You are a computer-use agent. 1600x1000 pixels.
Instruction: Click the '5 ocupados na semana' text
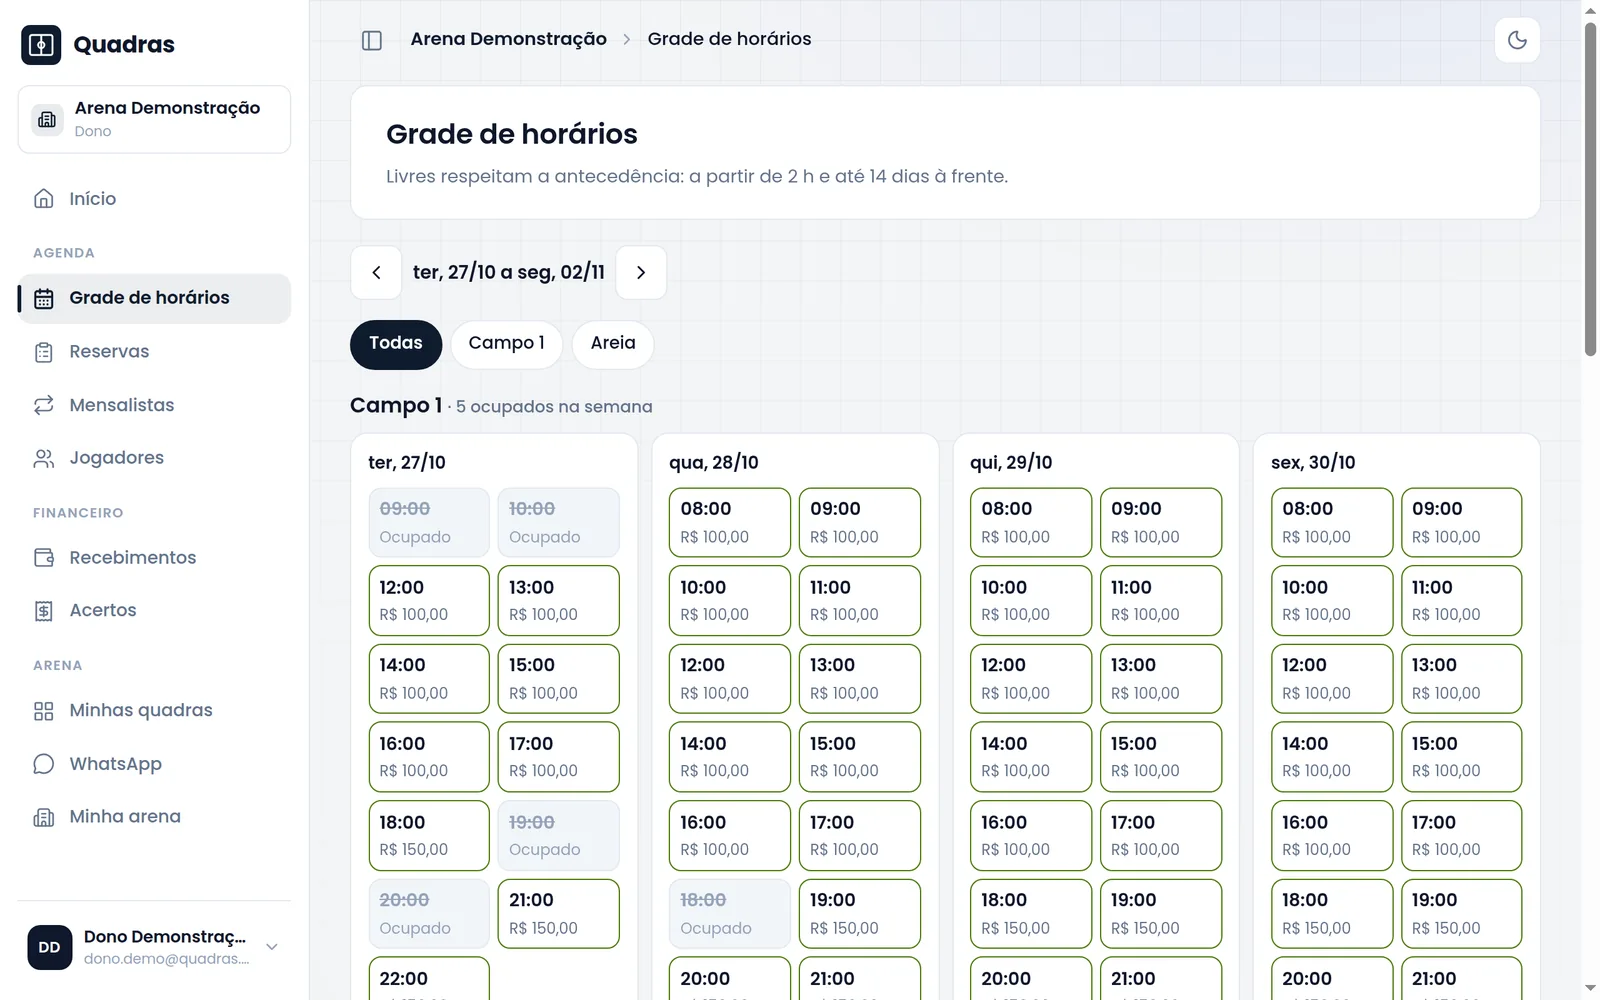tap(554, 407)
